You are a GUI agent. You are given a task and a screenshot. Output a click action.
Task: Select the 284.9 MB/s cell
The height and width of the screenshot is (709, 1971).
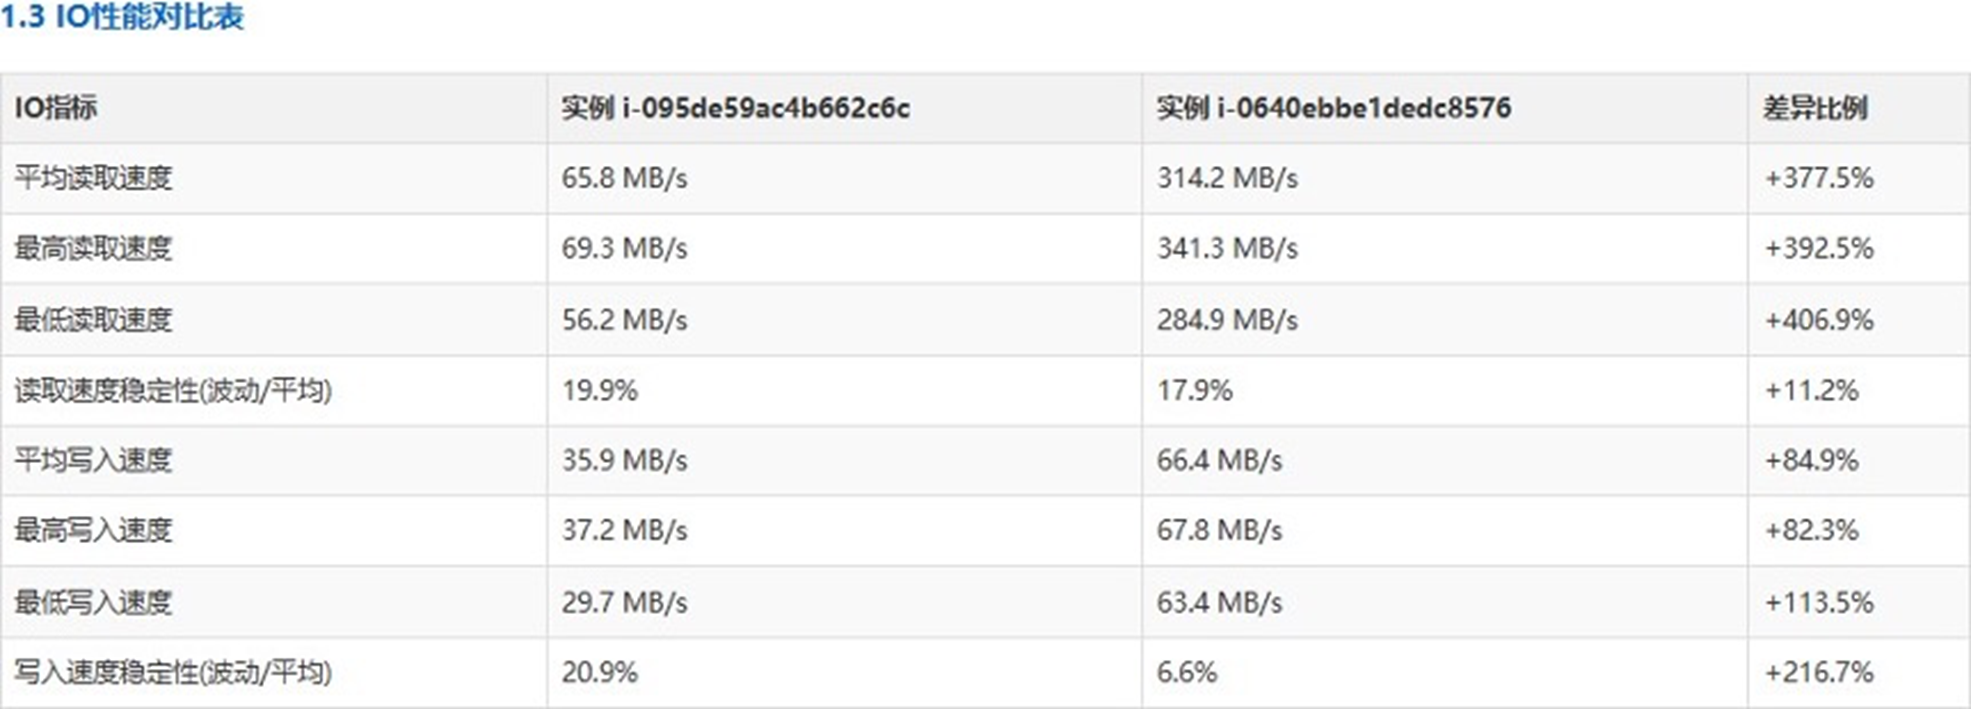coord(1227,320)
